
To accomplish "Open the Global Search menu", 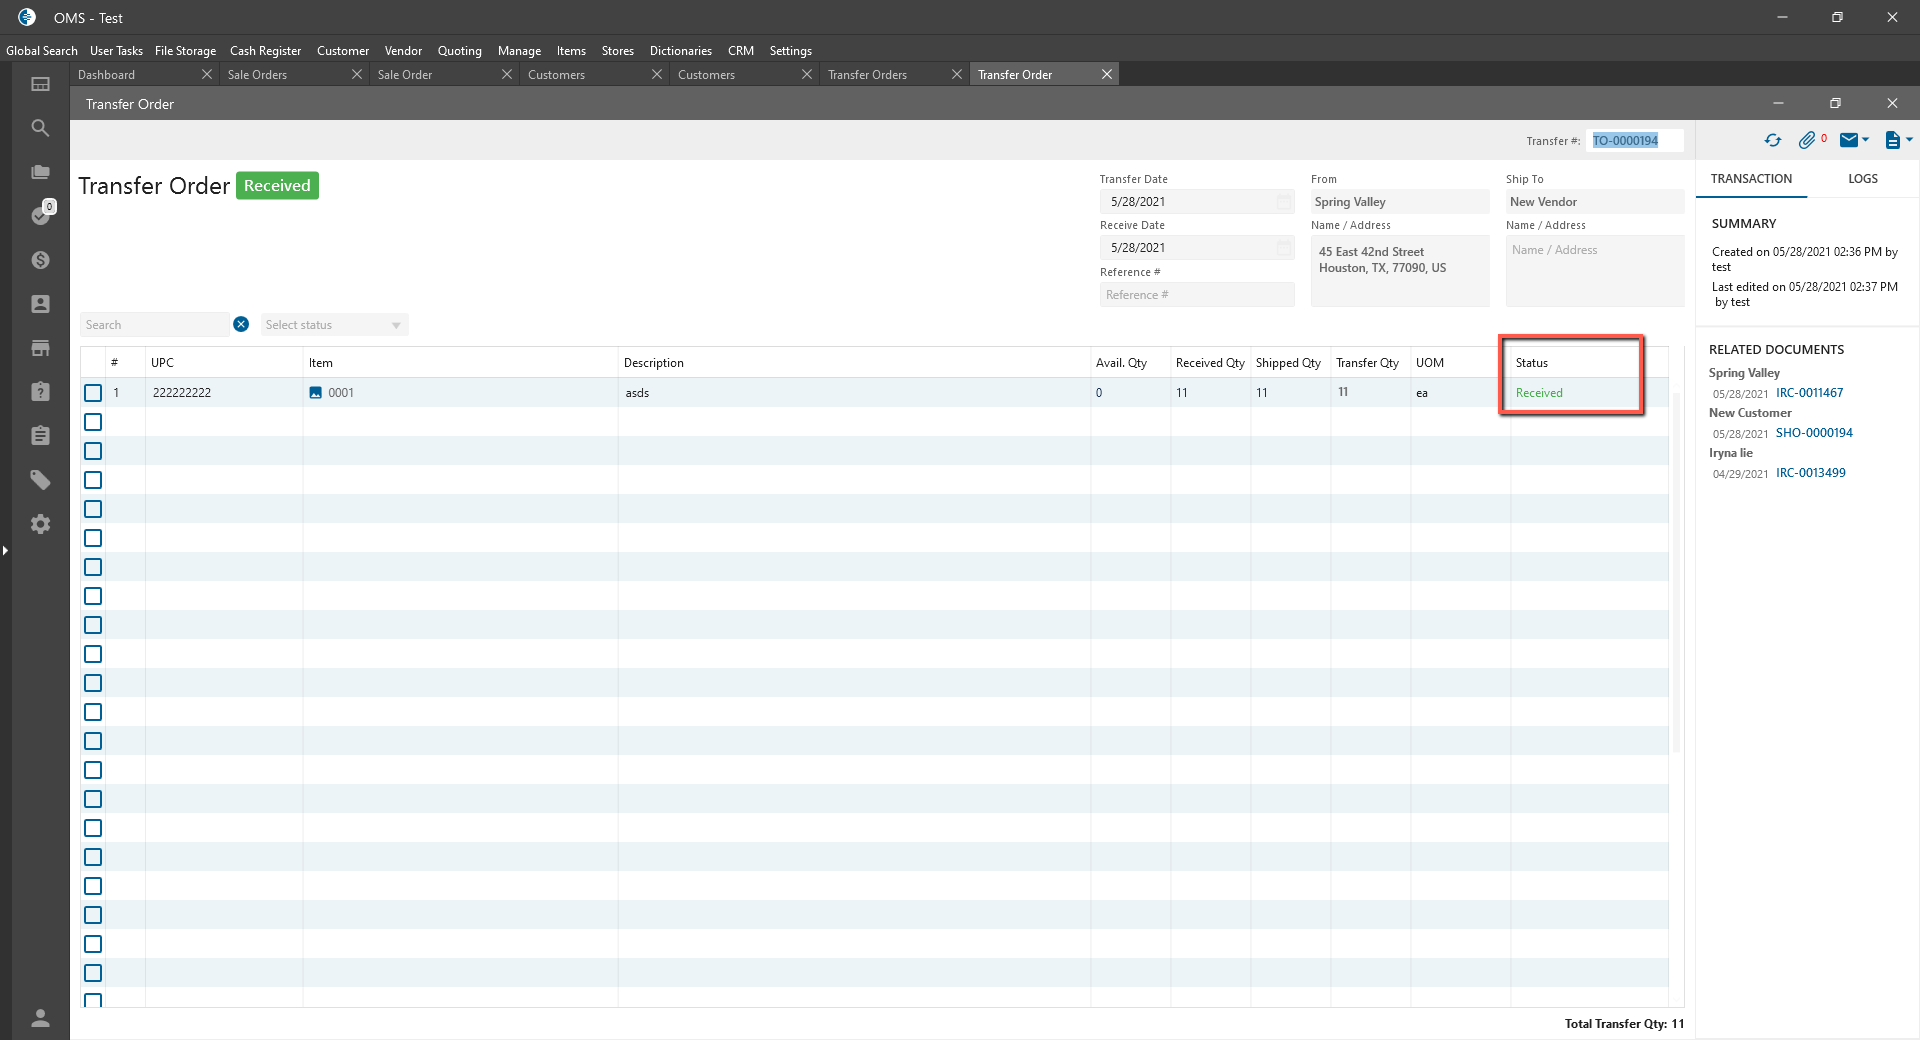I will [x=42, y=51].
